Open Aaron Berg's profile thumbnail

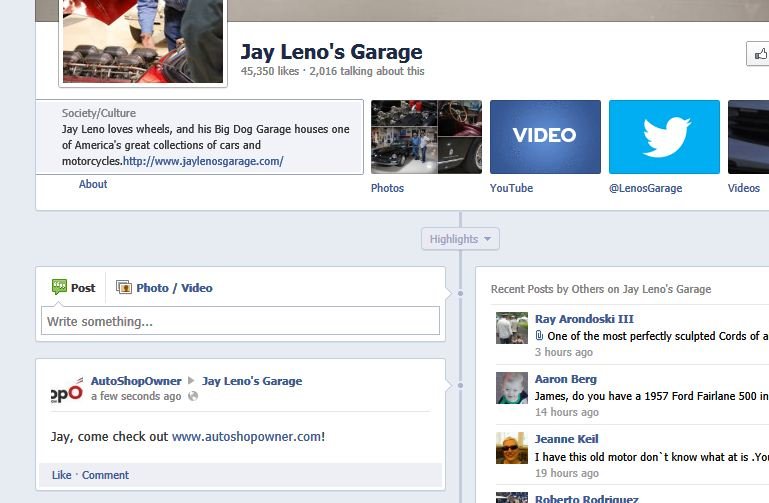(x=512, y=388)
